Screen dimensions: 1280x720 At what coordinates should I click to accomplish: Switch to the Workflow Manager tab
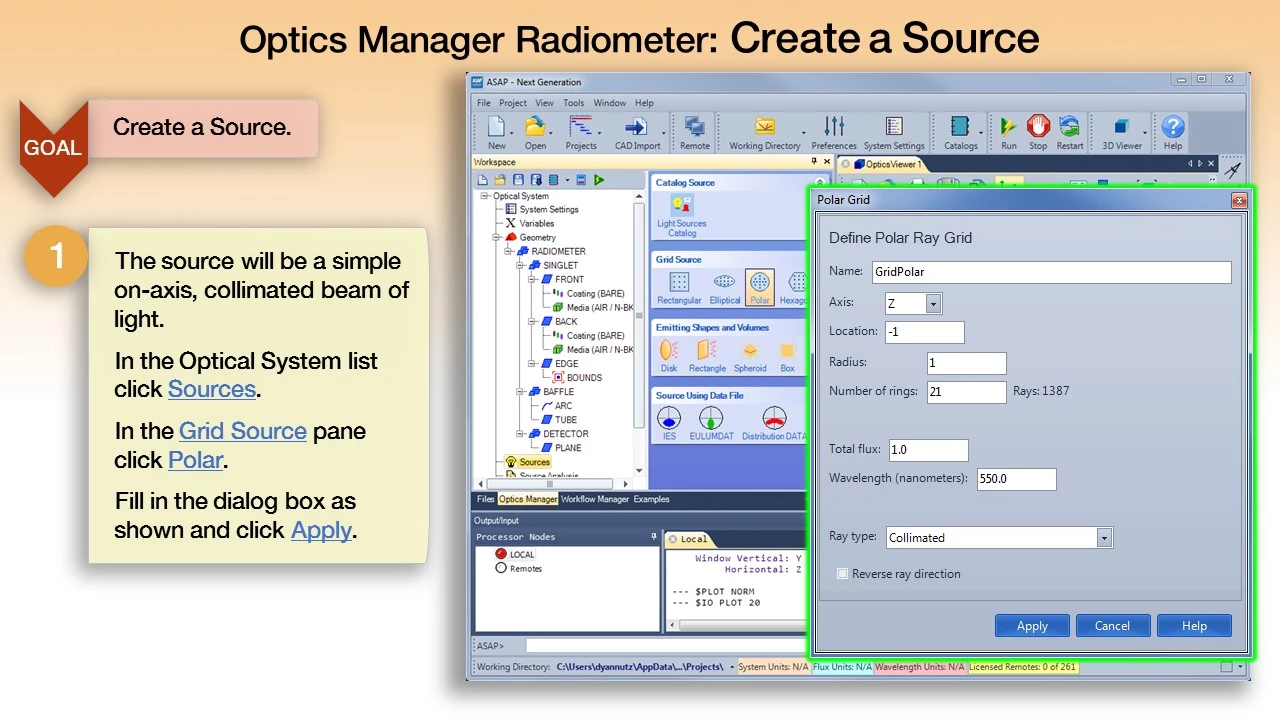point(594,499)
